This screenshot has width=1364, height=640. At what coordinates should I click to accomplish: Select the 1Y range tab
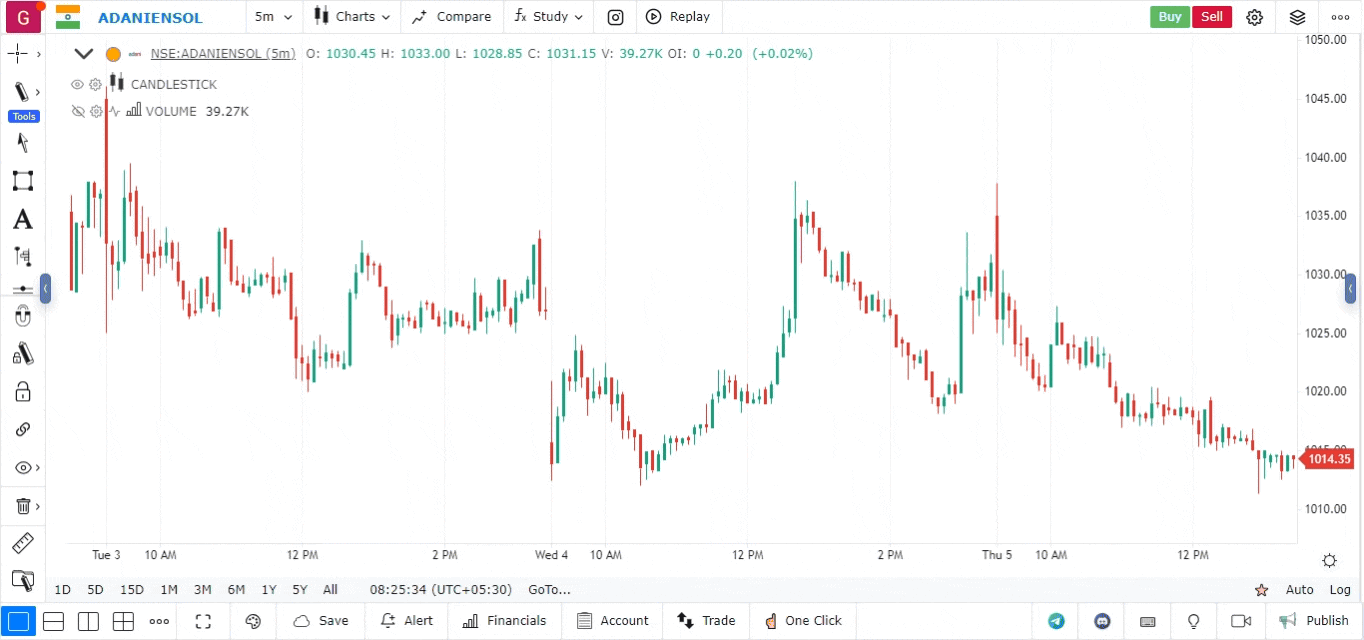tap(267, 590)
